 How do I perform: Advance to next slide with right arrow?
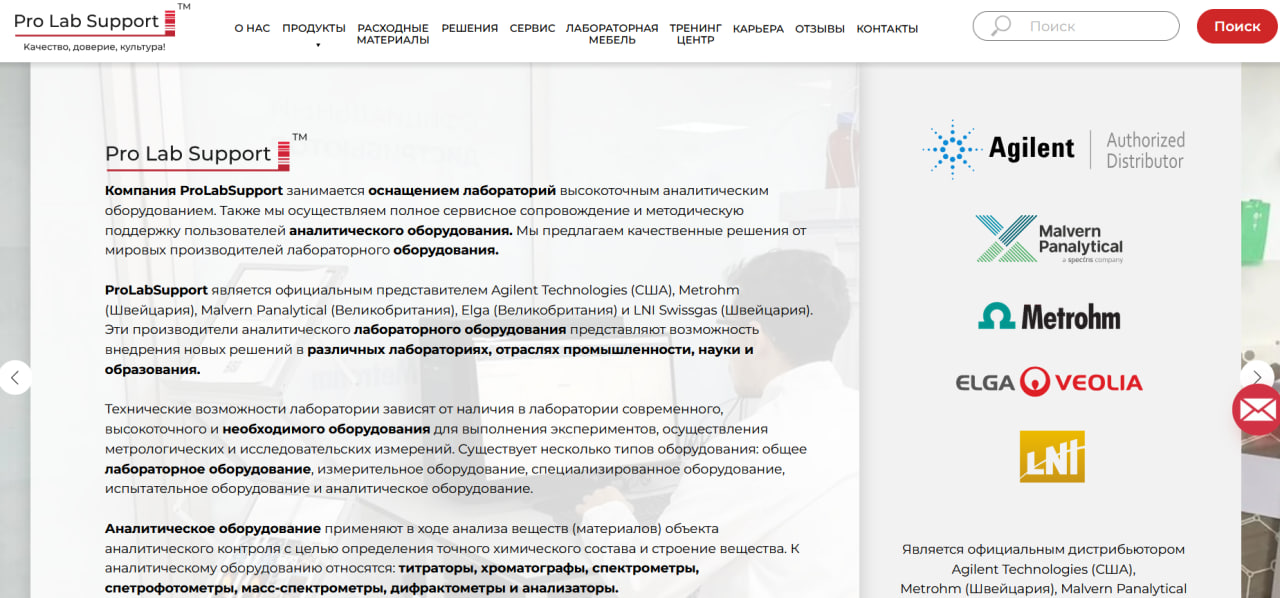pyautogui.click(x=1257, y=376)
